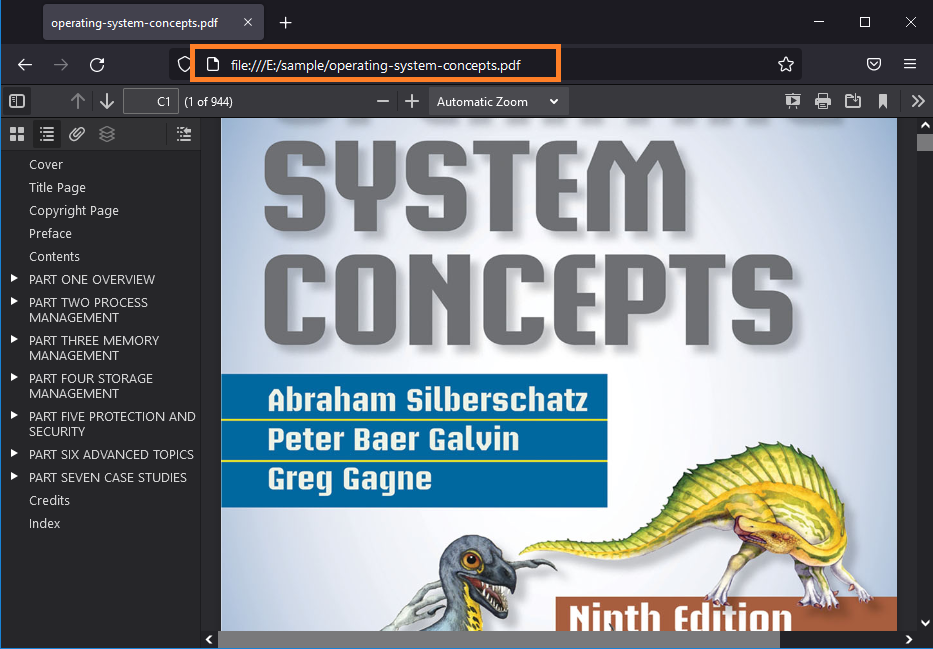Open Credits outline entry
The image size is (933, 649).
click(x=49, y=501)
